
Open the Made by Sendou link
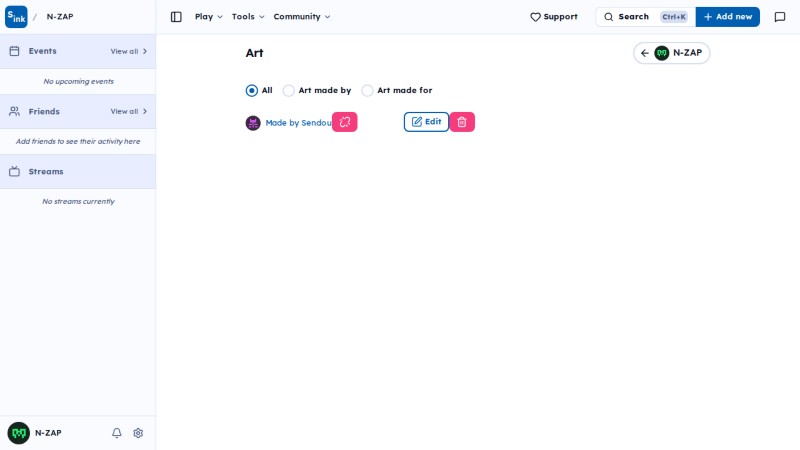(298, 123)
